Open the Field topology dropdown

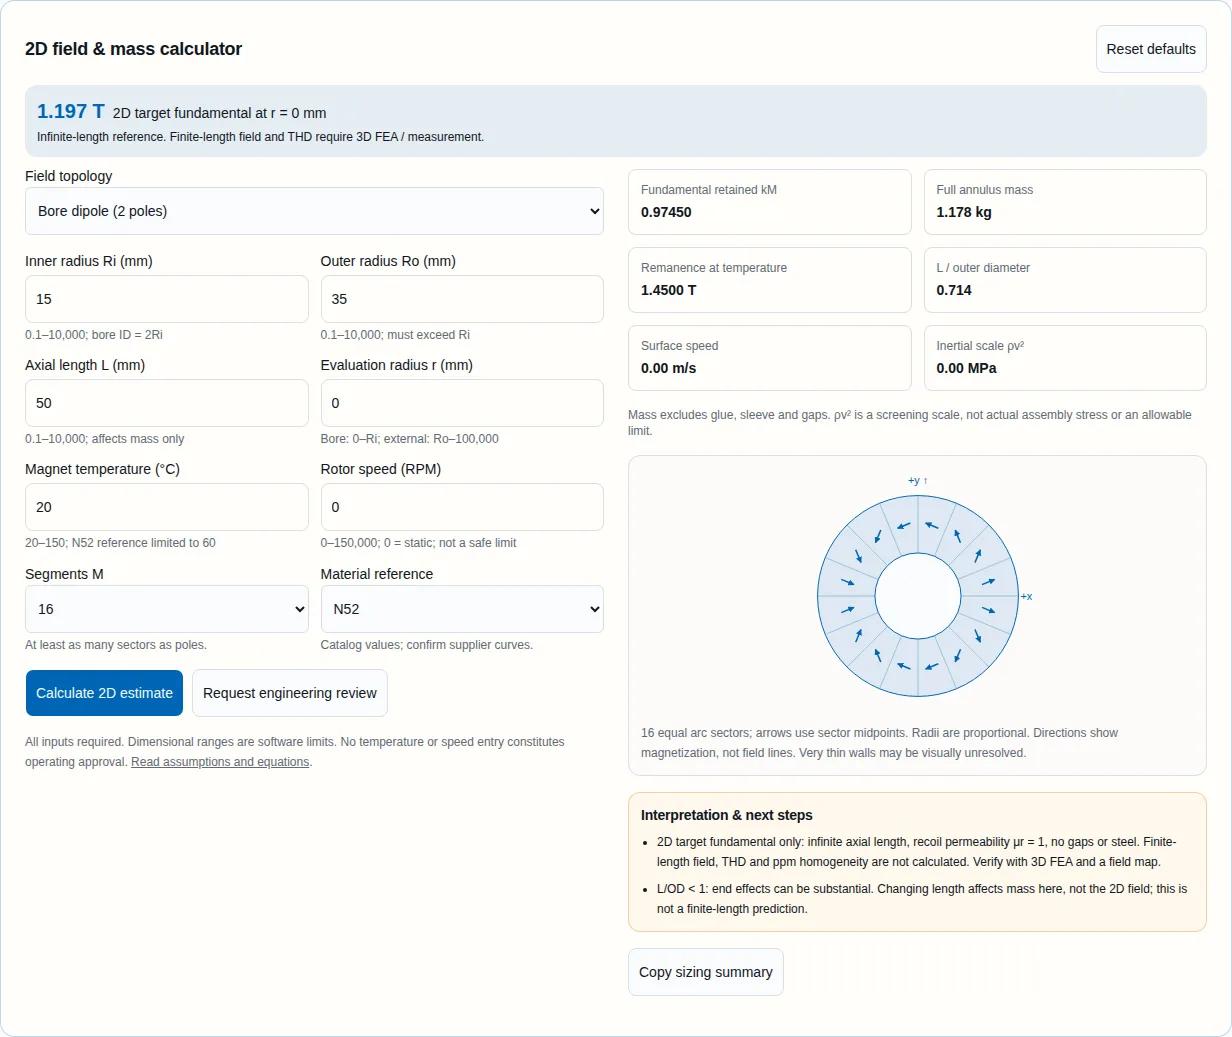coord(314,211)
